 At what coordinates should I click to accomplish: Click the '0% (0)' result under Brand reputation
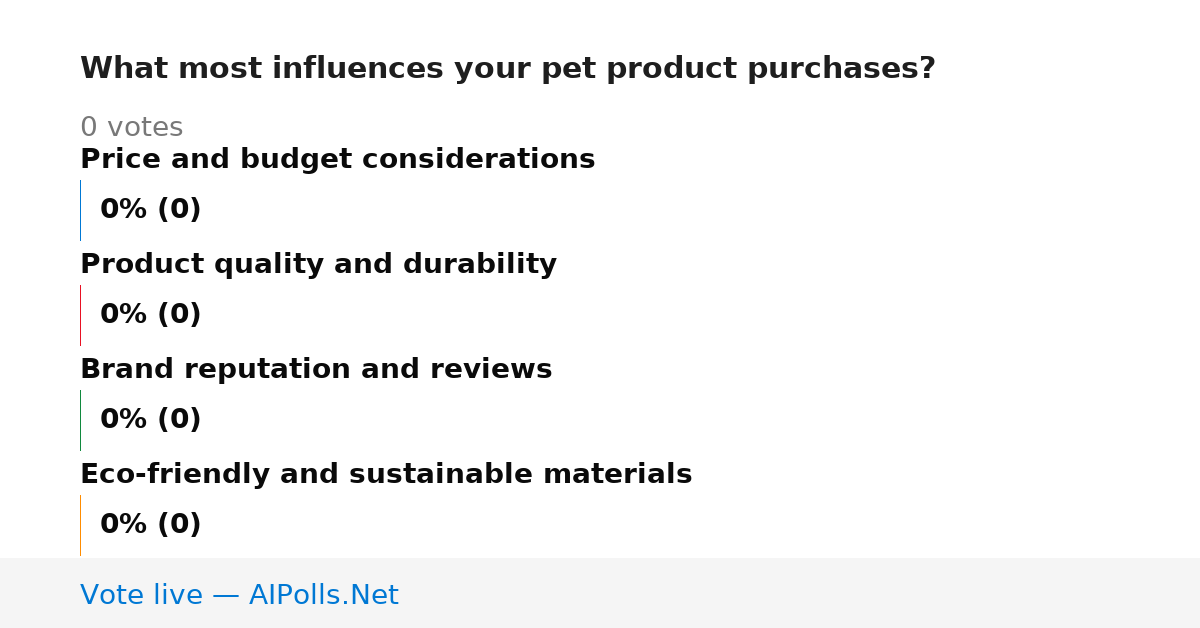pos(150,420)
